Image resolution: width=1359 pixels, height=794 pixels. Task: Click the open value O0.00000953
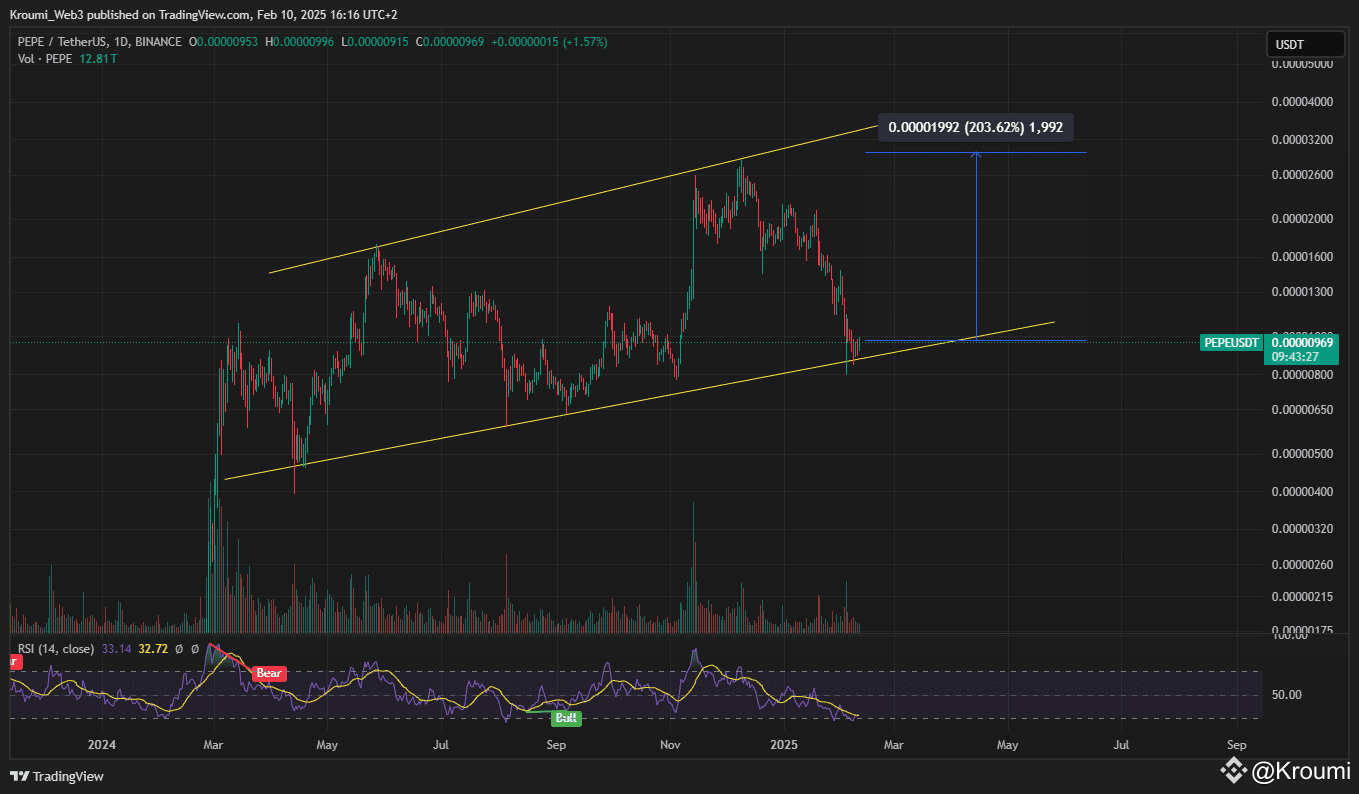[x=224, y=42]
